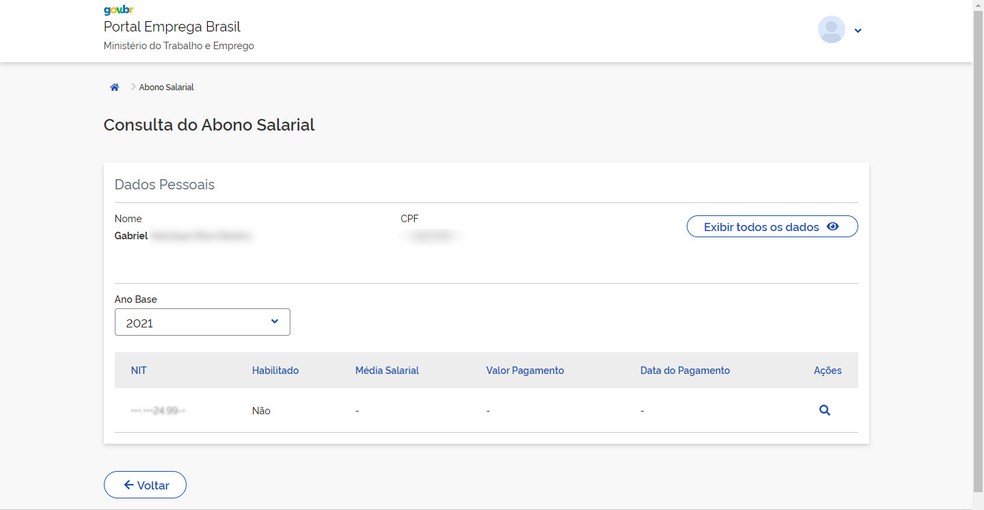
Task: Show all data with eye icon
Action: 833,227
